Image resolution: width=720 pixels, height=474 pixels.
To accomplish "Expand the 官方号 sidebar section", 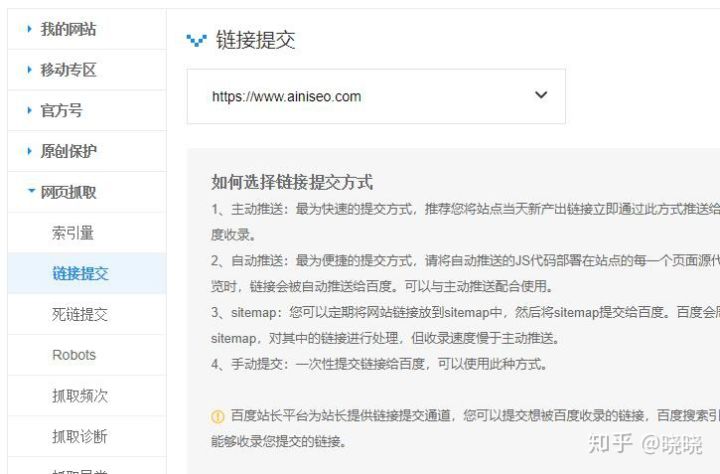I will pyautogui.click(x=87, y=110).
